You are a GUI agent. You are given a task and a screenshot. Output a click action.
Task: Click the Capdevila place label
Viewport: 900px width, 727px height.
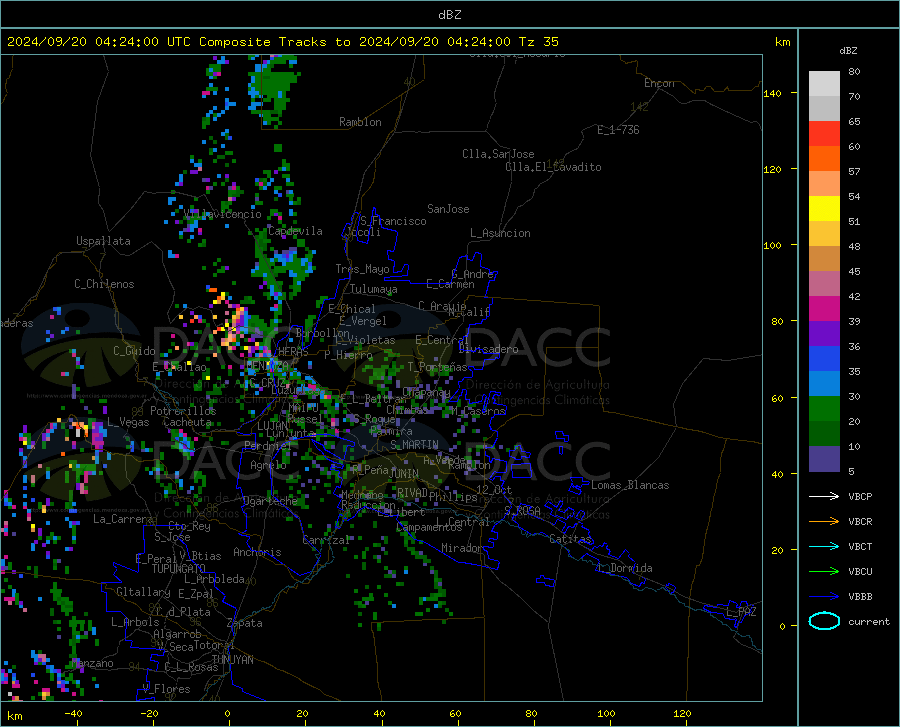point(295,231)
